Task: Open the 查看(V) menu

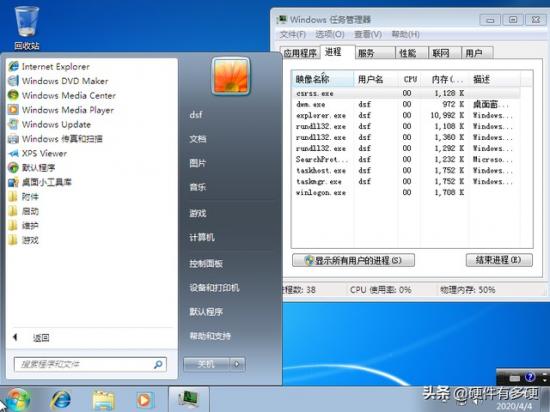Action: pyautogui.click(x=368, y=34)
